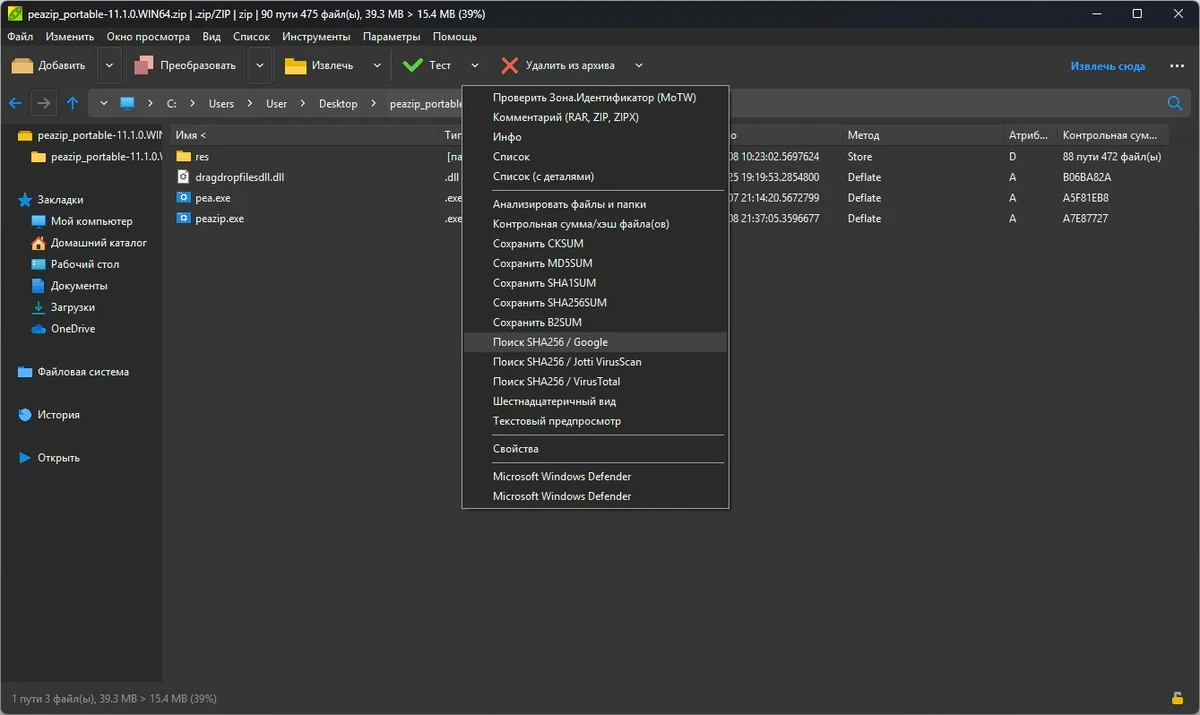Image resolution: width=1200 pixels, height=715 pixels.
Task: Click the Мой компьютер monitor icon
Action: [x=39, y=221]
